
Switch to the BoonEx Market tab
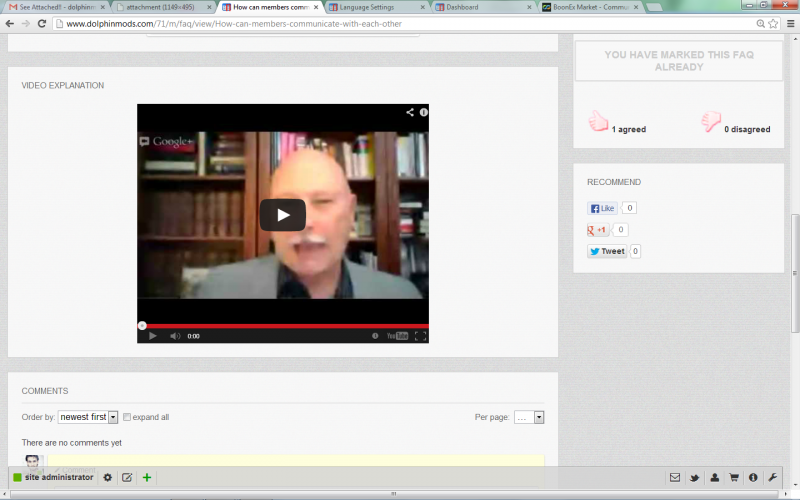590,7
